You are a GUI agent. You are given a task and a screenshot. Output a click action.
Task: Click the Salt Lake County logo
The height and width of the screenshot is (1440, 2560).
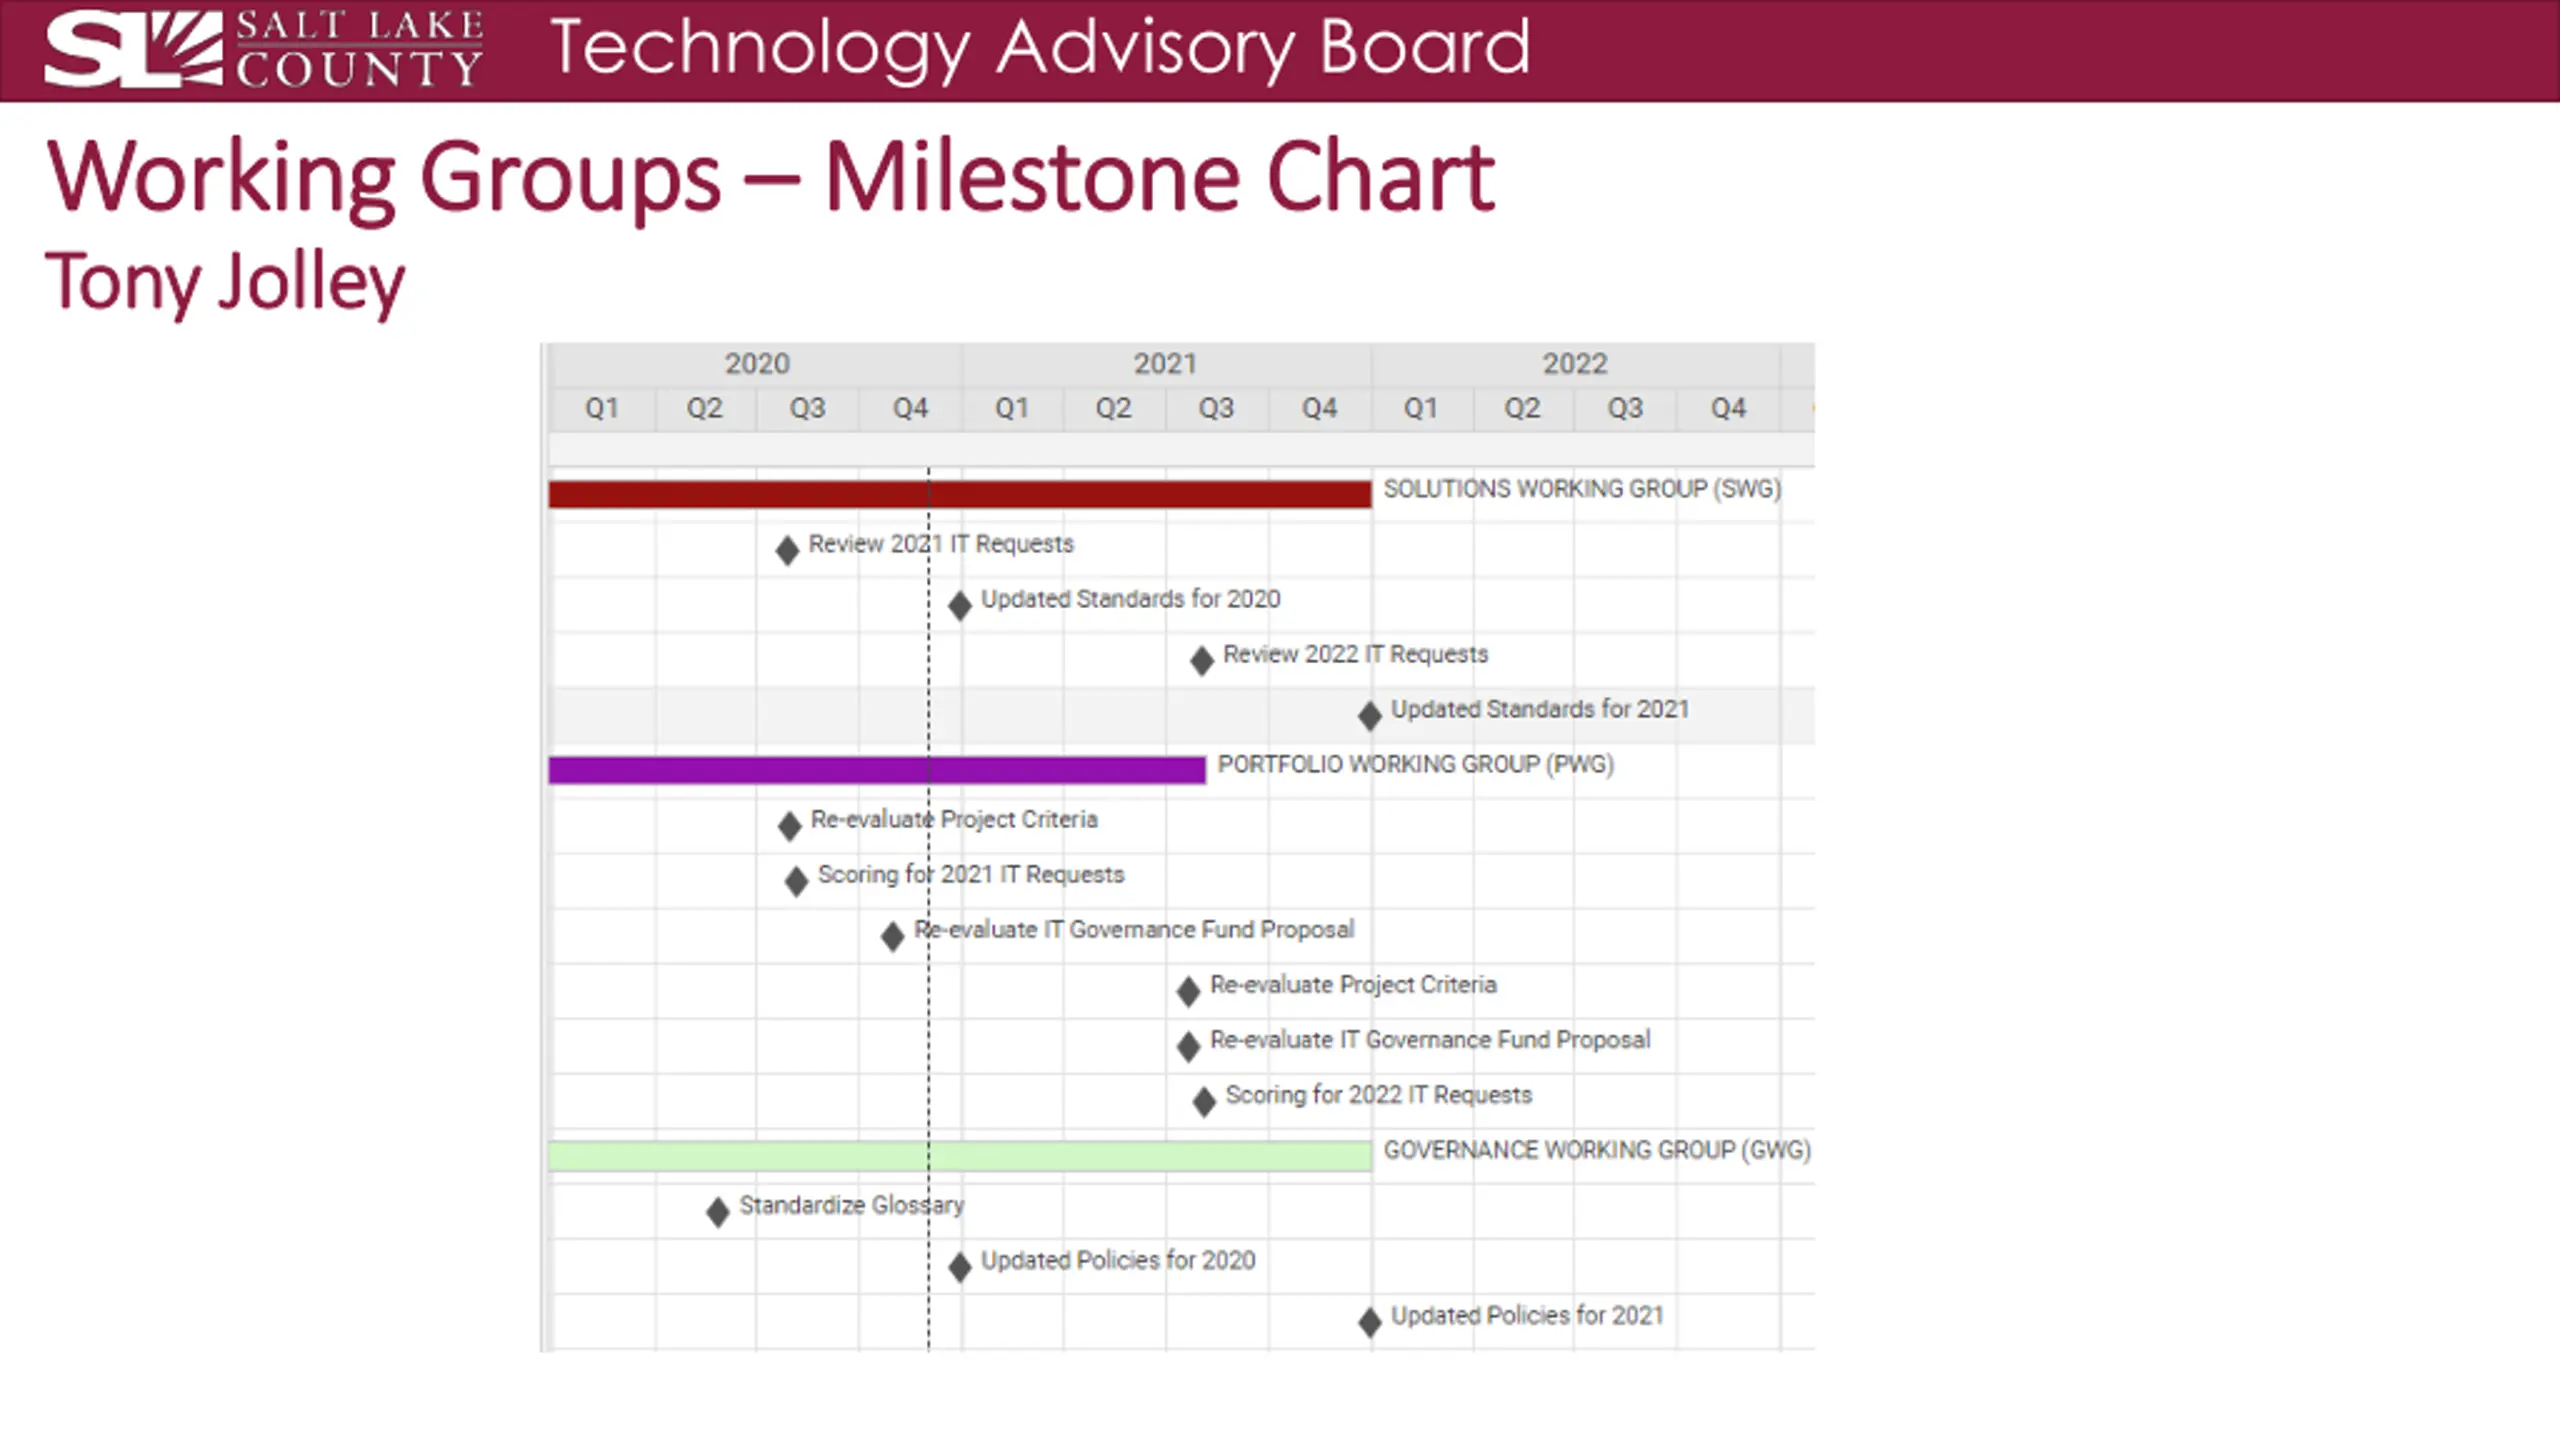[x=264, y=48]
